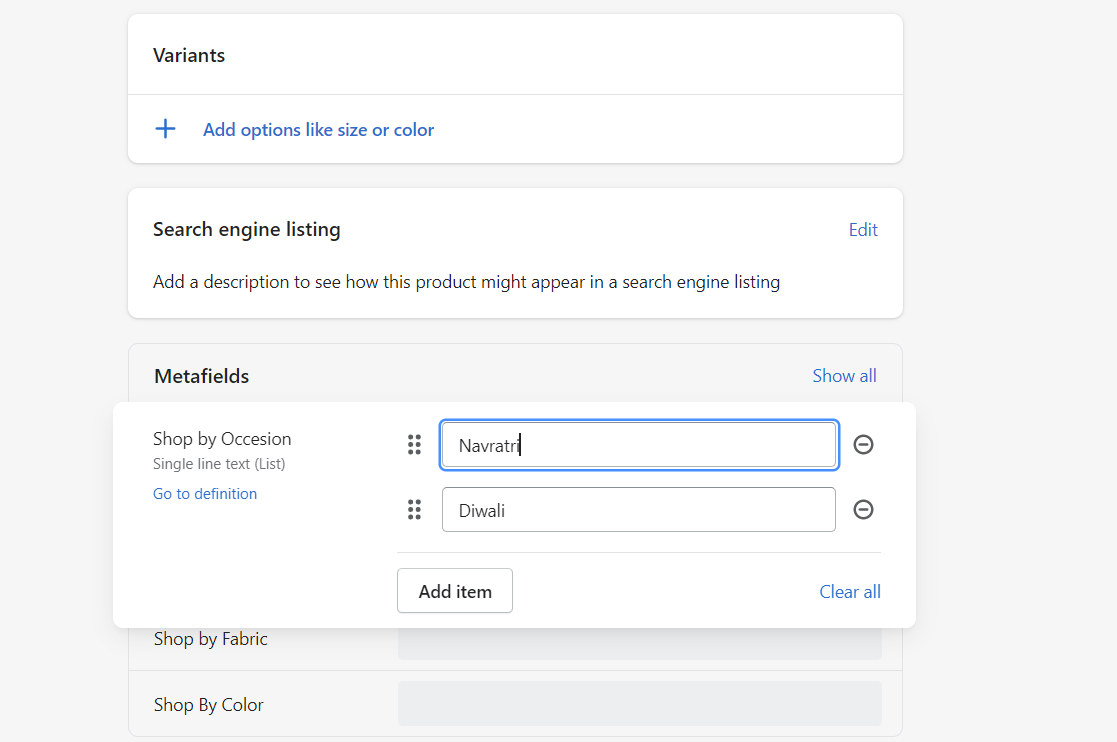Remove the Navratri list item

point(863,445)
